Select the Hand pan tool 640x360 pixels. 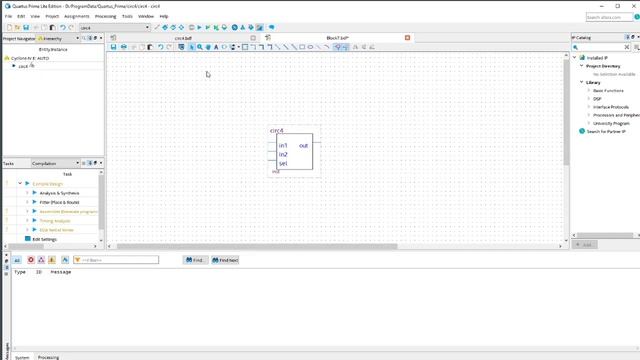[208, 47]
